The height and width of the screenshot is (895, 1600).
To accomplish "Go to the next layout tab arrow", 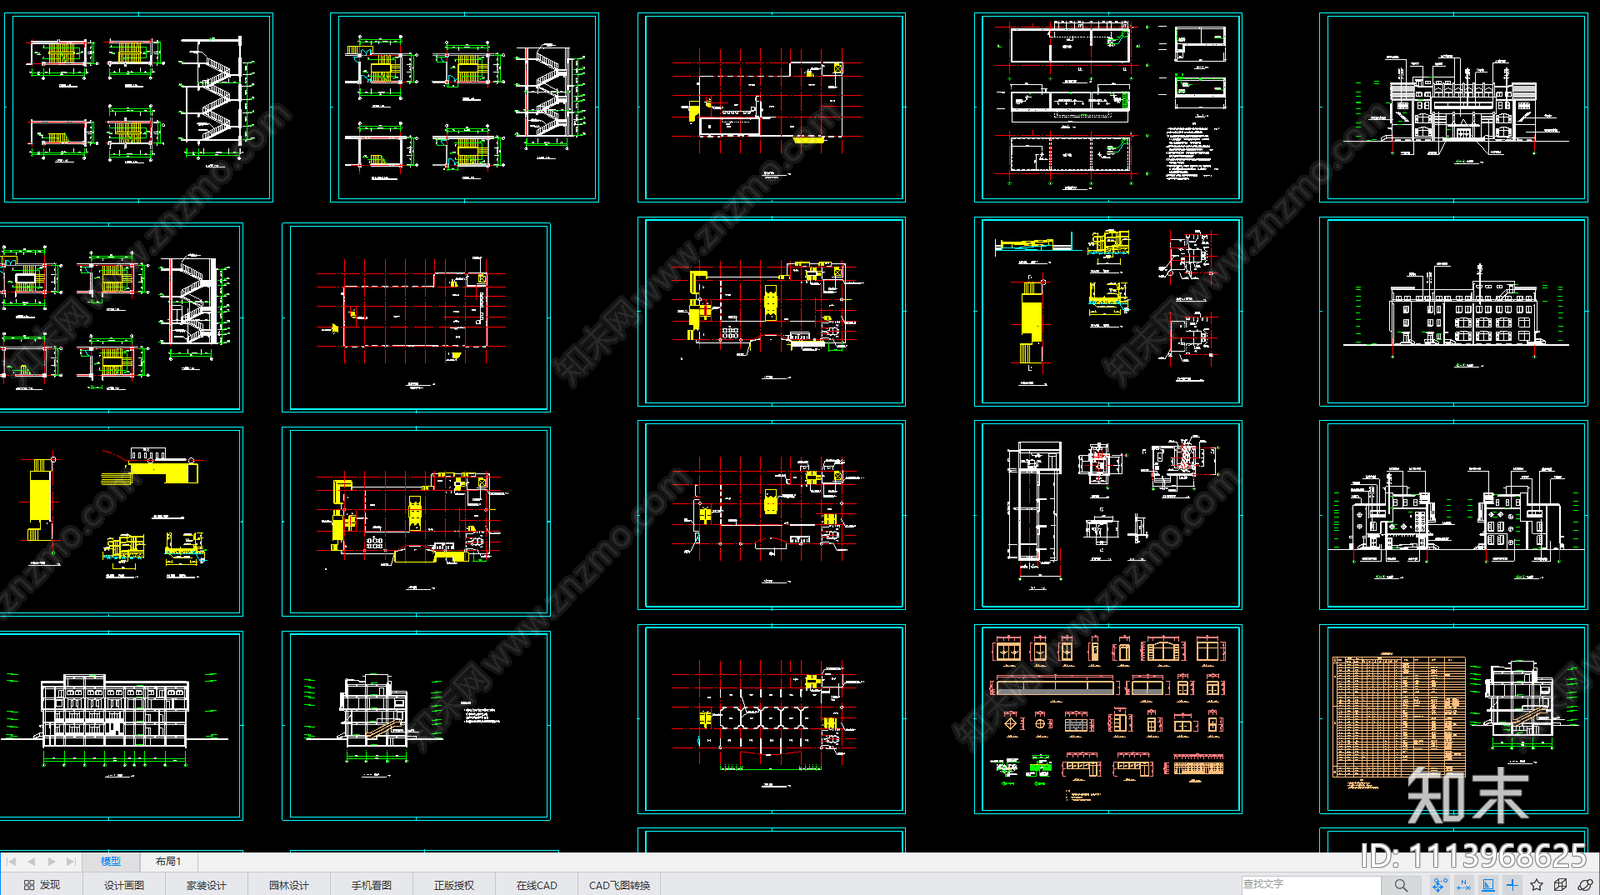I will coord(51,861).
